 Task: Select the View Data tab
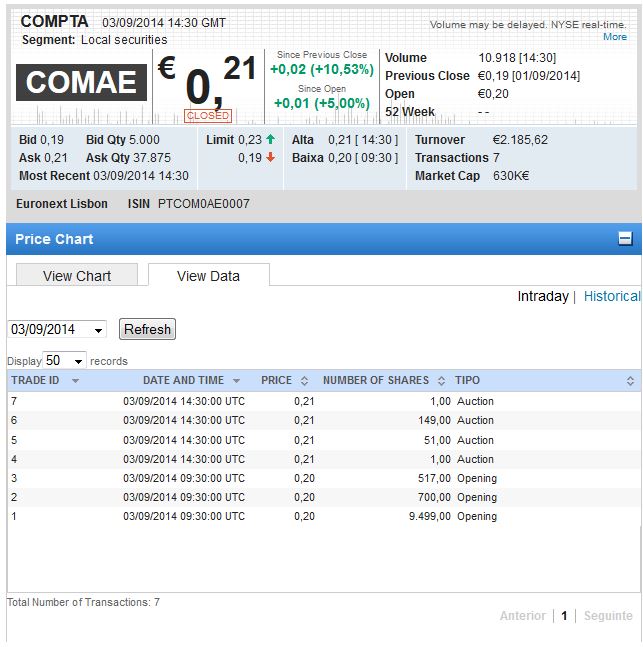(x=208, y=275)
